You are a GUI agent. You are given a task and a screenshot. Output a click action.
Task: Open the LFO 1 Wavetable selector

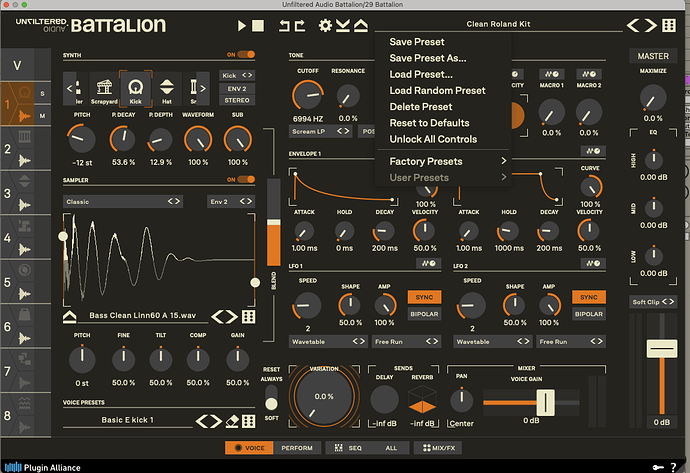(x=328, y=341)
